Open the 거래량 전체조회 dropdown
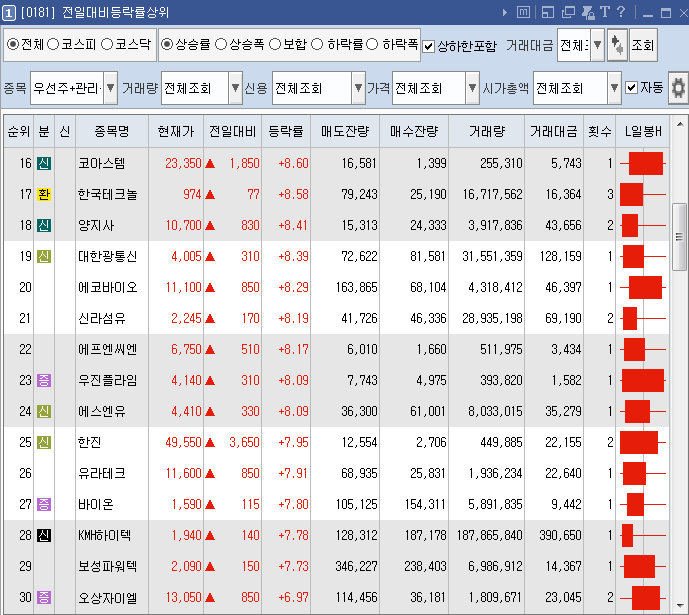Image resolution: width=689 pixels, height=615 pixels. point(236,88)
